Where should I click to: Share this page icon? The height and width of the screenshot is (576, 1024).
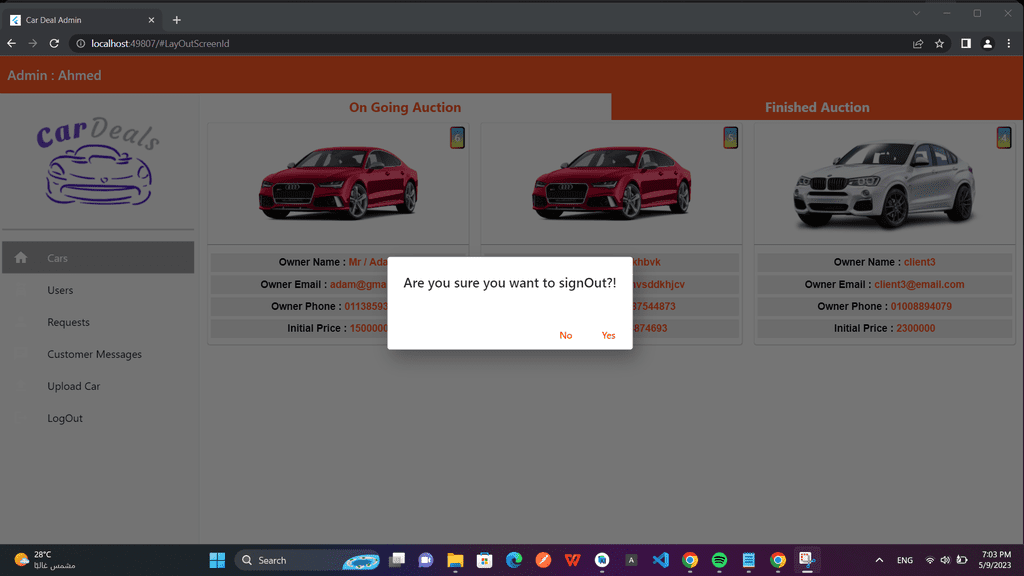click(918, 44)
